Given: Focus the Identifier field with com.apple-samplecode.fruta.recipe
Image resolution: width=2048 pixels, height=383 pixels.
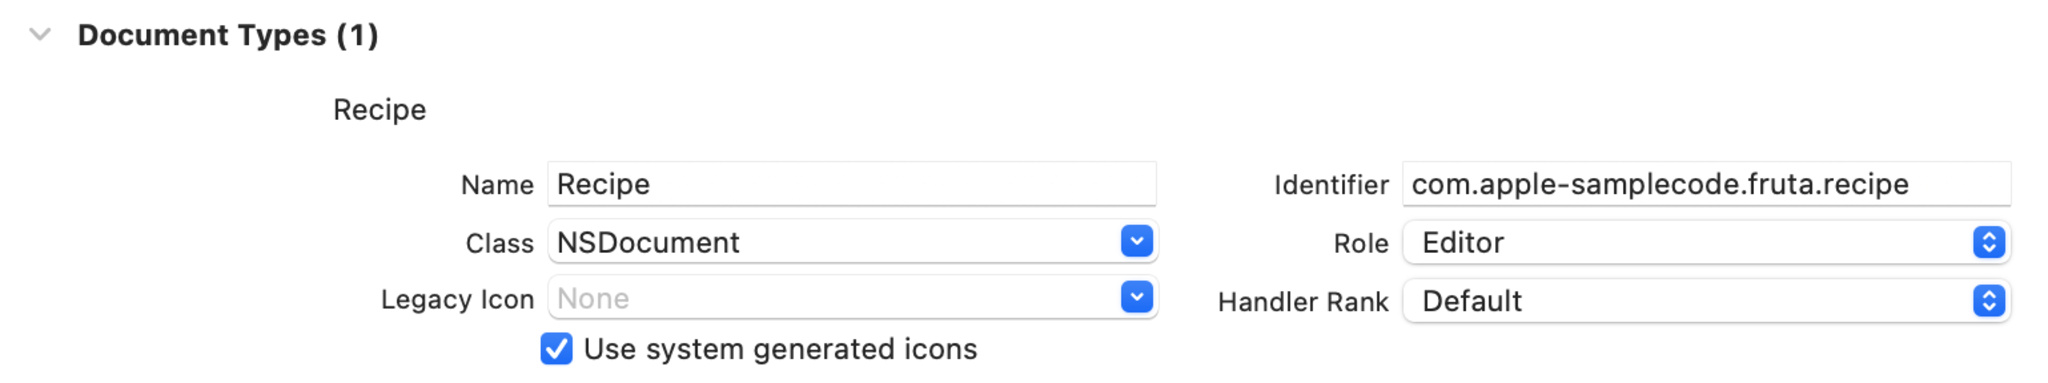Looking at the screenshot, I should coord(1706,184).
